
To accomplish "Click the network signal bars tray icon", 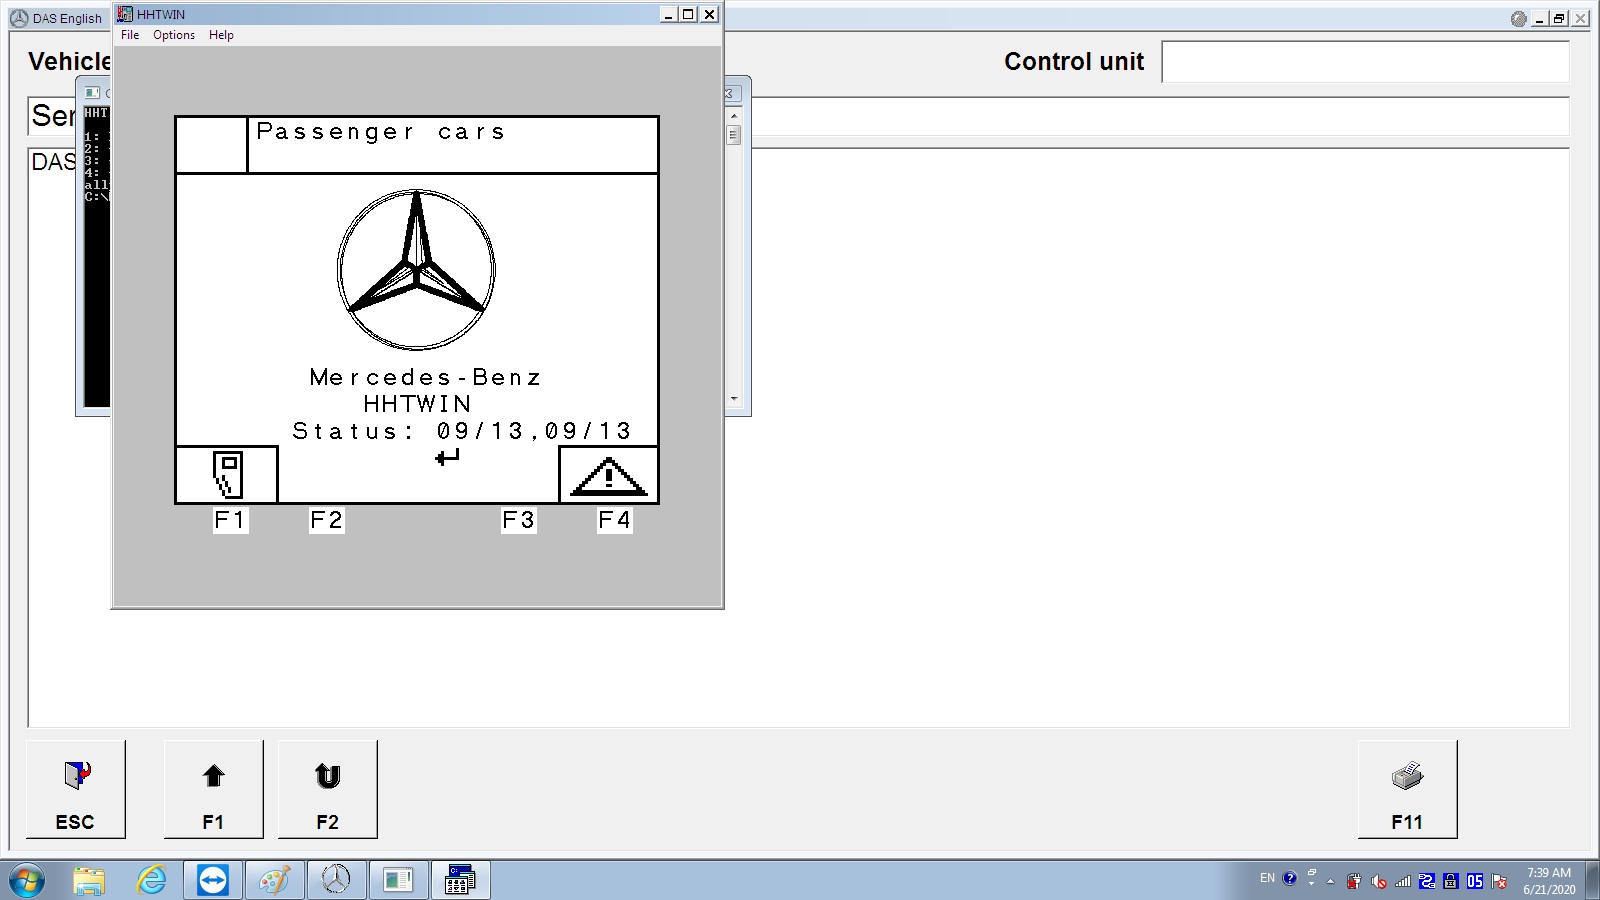I will pyautogui.click(x=1403, y=881).
